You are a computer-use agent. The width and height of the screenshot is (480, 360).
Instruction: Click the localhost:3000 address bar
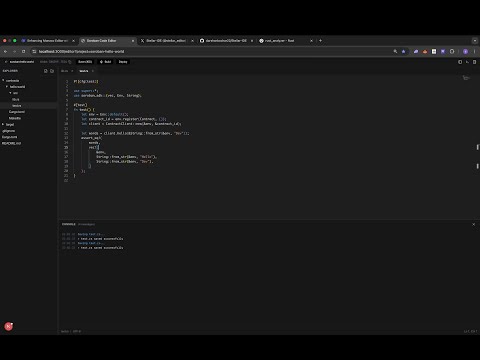coord(213,51)
